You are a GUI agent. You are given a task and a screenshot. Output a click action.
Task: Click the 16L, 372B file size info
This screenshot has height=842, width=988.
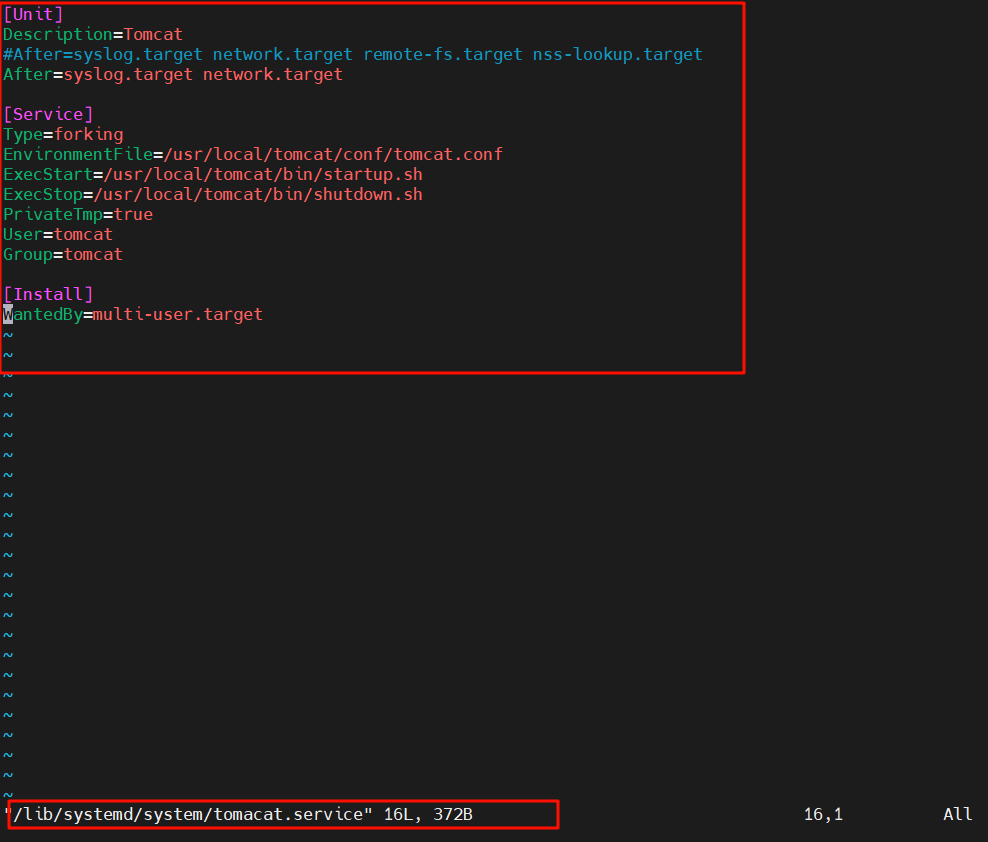tap(428, 814)
